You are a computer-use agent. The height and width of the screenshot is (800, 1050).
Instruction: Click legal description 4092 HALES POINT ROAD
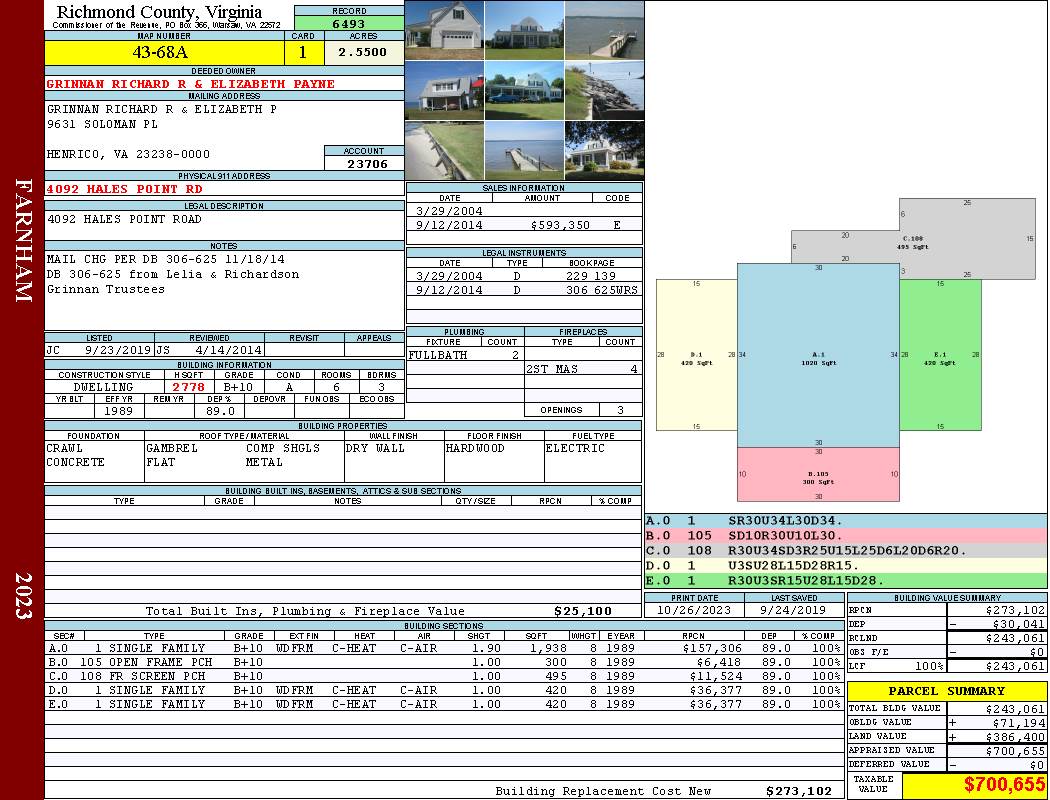[x=124, y=219]
